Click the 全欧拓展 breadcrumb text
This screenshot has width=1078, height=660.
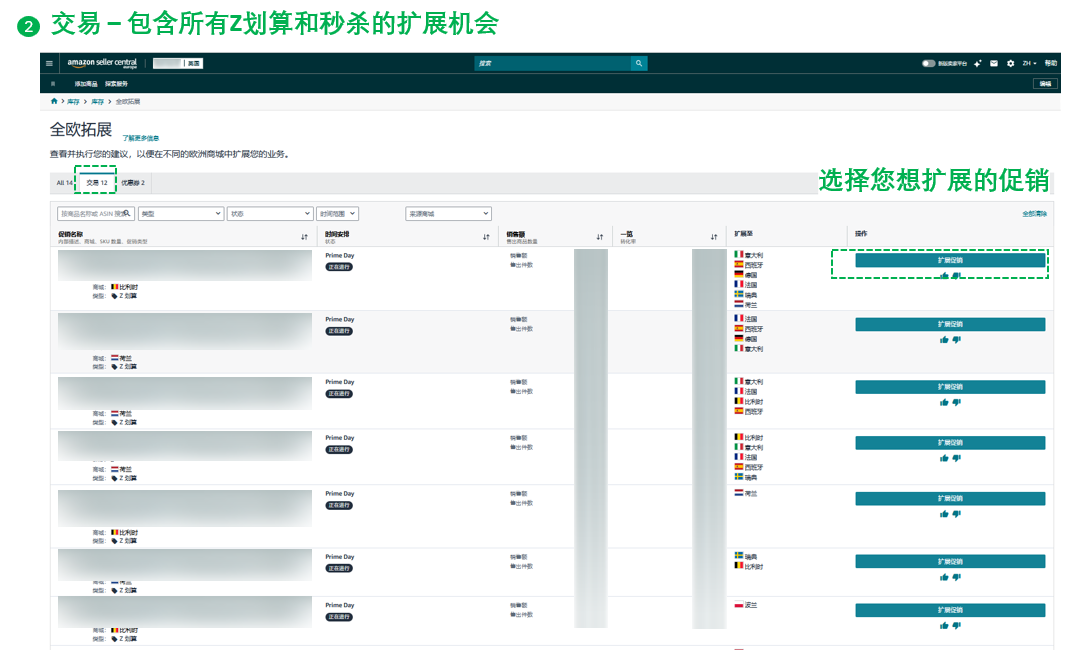[128, 102]
